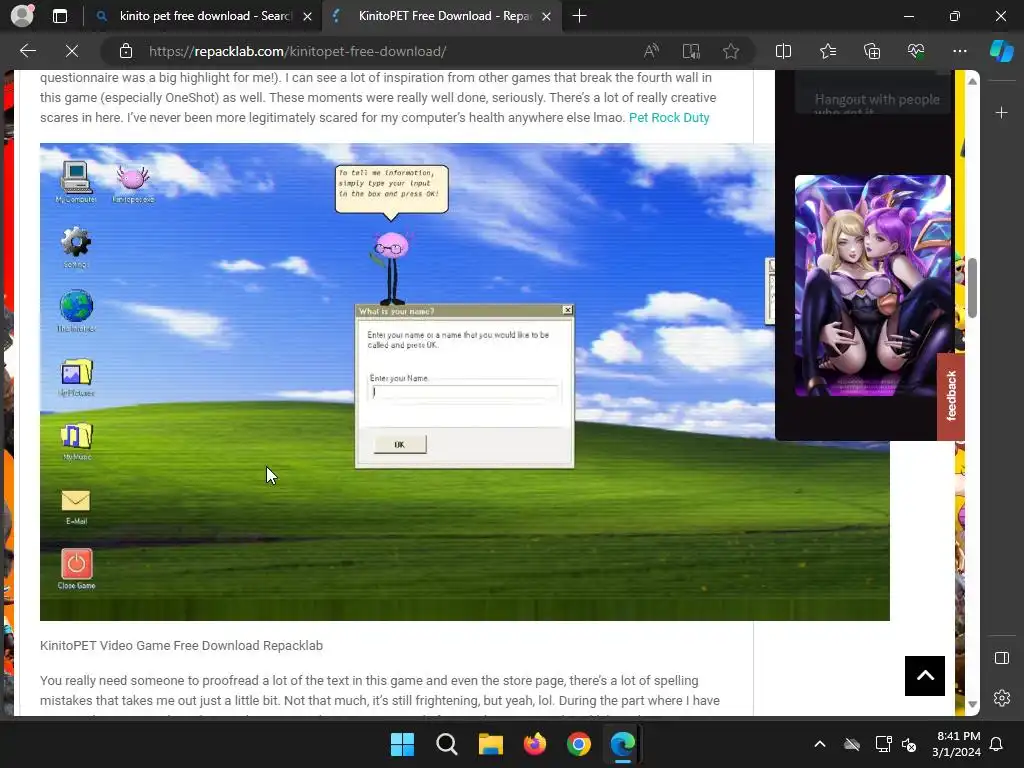This screenshot has width=1024, height=768.
Task: Click the page scrollbar thumb
Action: (x=972, y=287)
